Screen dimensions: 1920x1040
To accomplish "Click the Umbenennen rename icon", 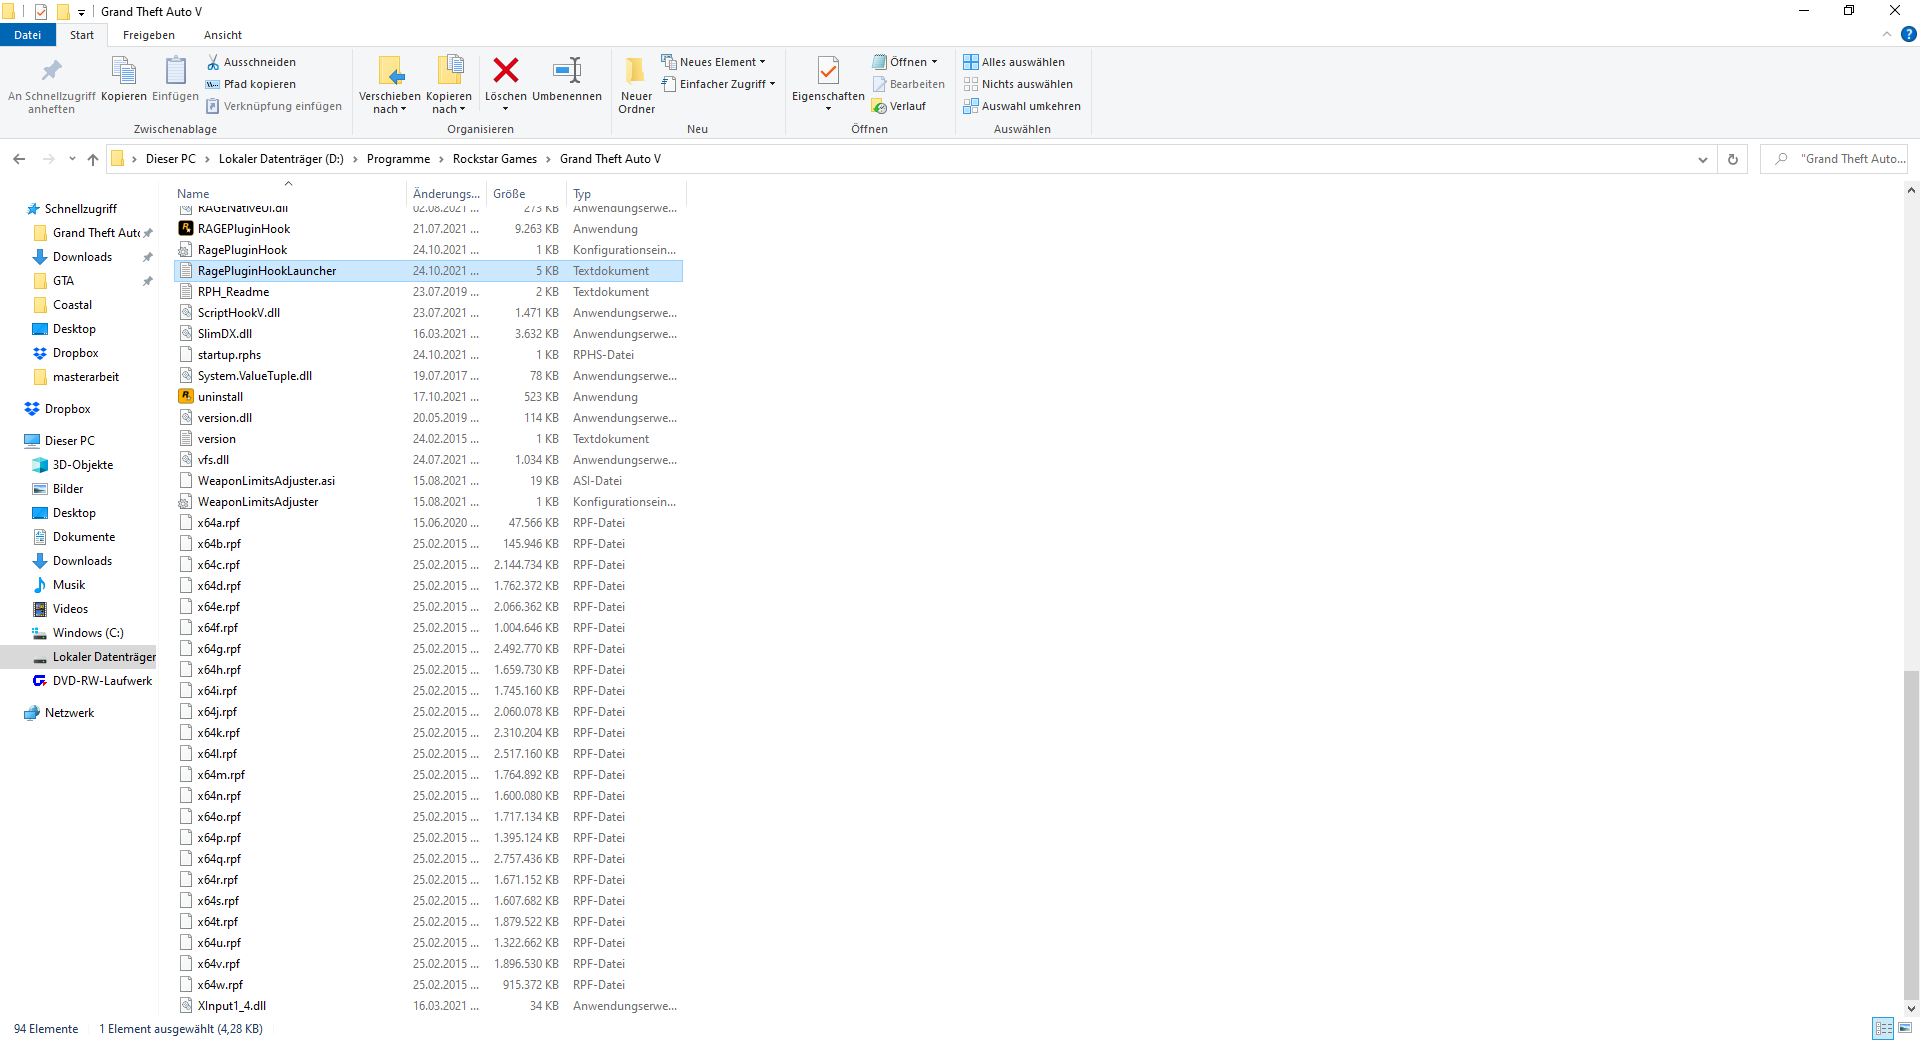I will click(567, 71).
